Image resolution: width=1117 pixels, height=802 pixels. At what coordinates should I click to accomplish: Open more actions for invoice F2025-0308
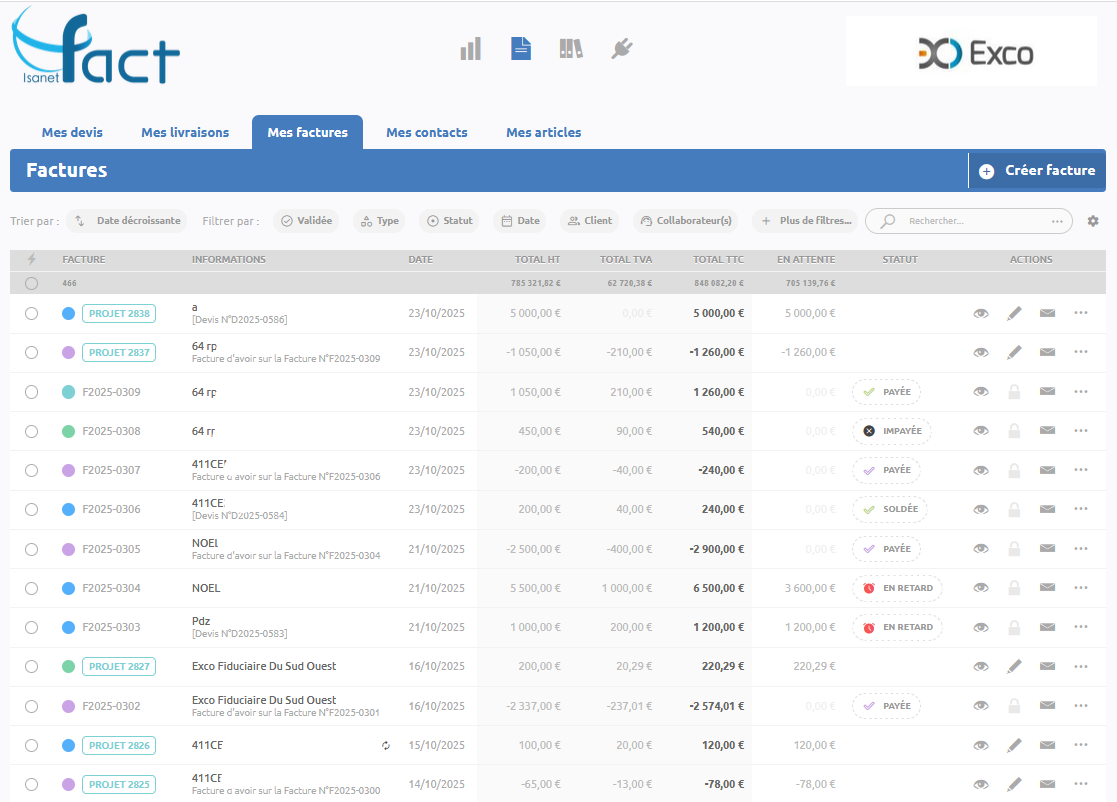1080,431
